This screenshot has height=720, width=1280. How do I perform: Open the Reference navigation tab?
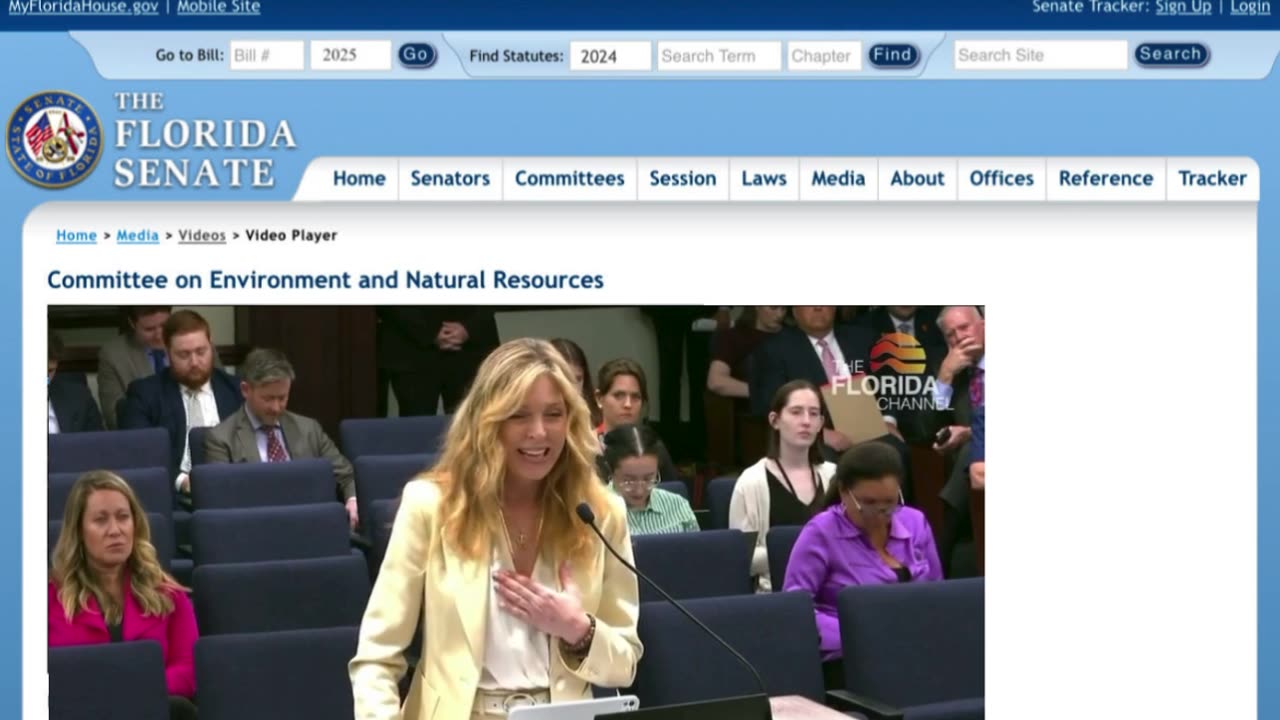1106,178
